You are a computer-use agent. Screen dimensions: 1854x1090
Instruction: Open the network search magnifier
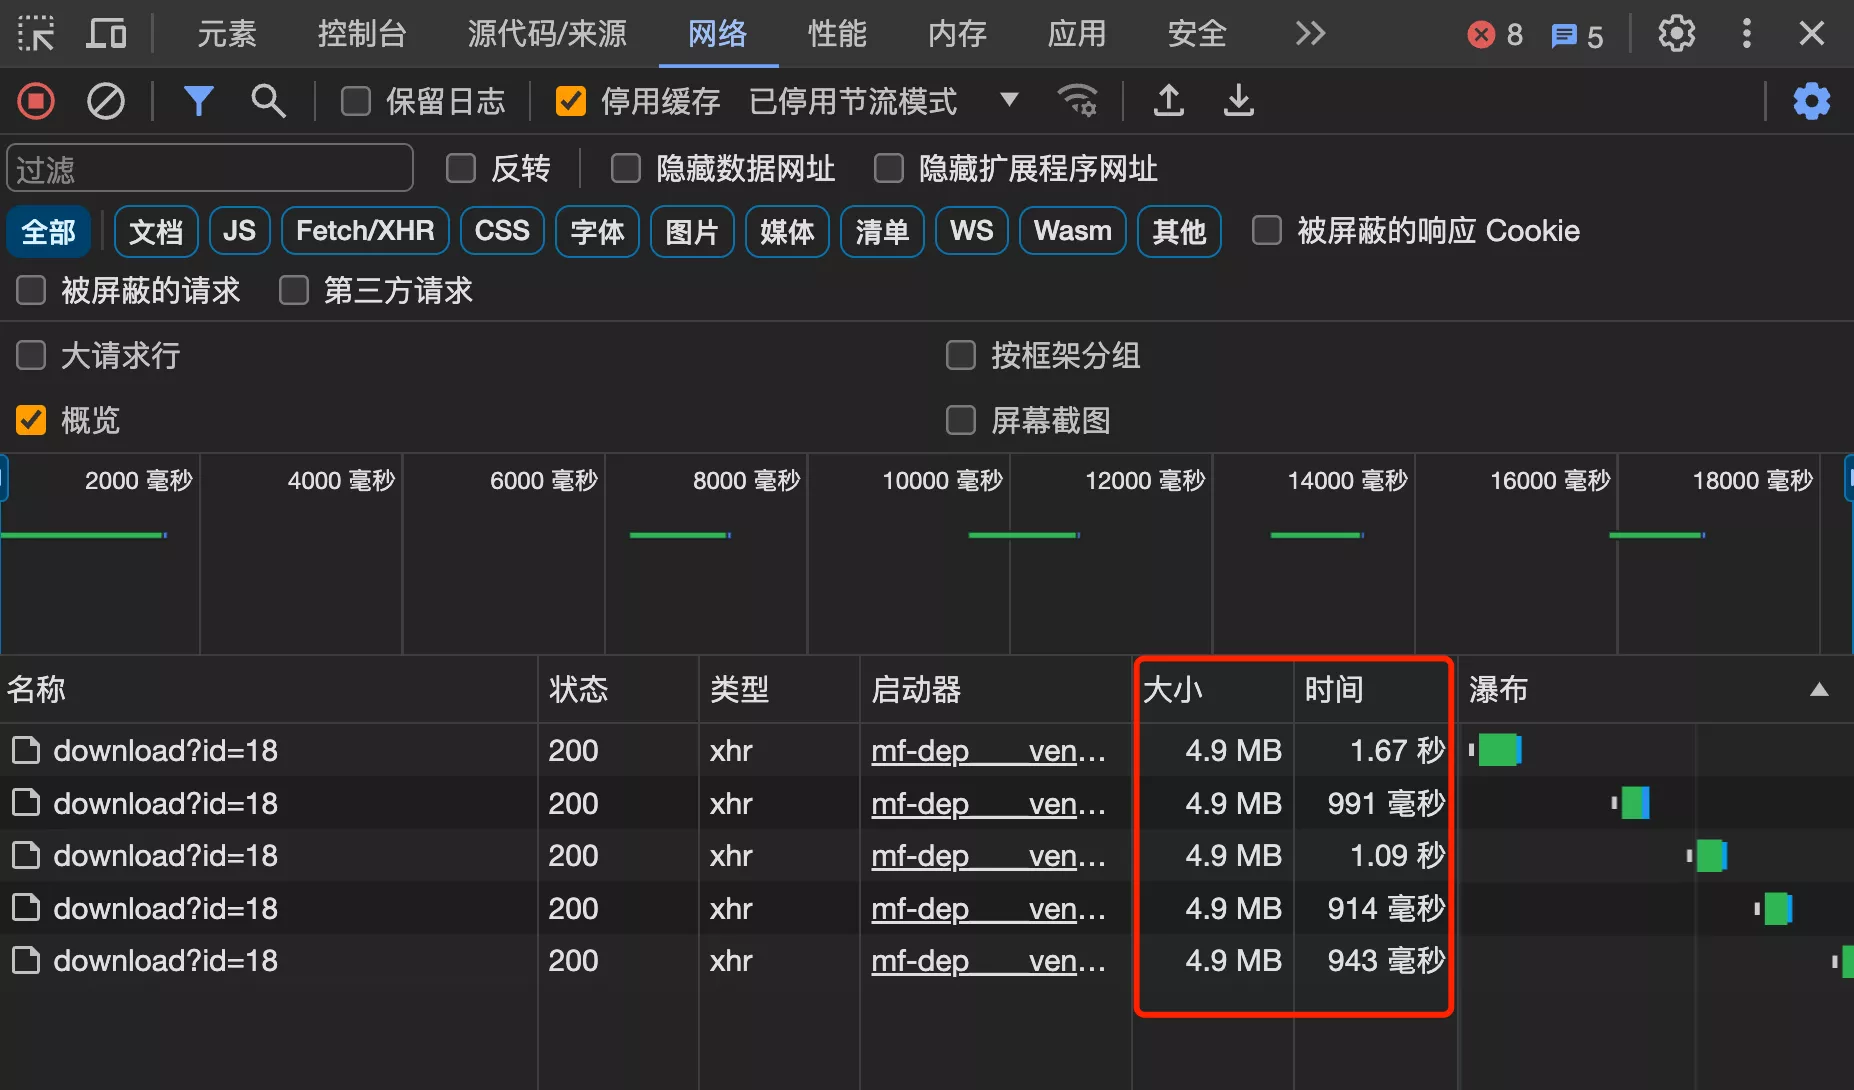(x=267, y=101)
